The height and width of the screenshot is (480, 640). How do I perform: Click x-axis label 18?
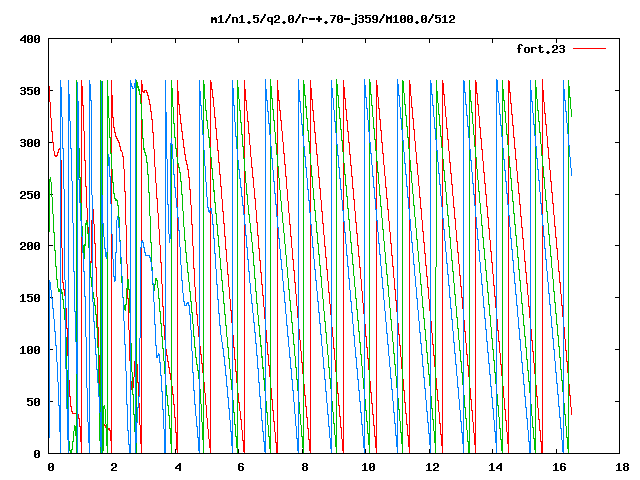click(622, 467)
